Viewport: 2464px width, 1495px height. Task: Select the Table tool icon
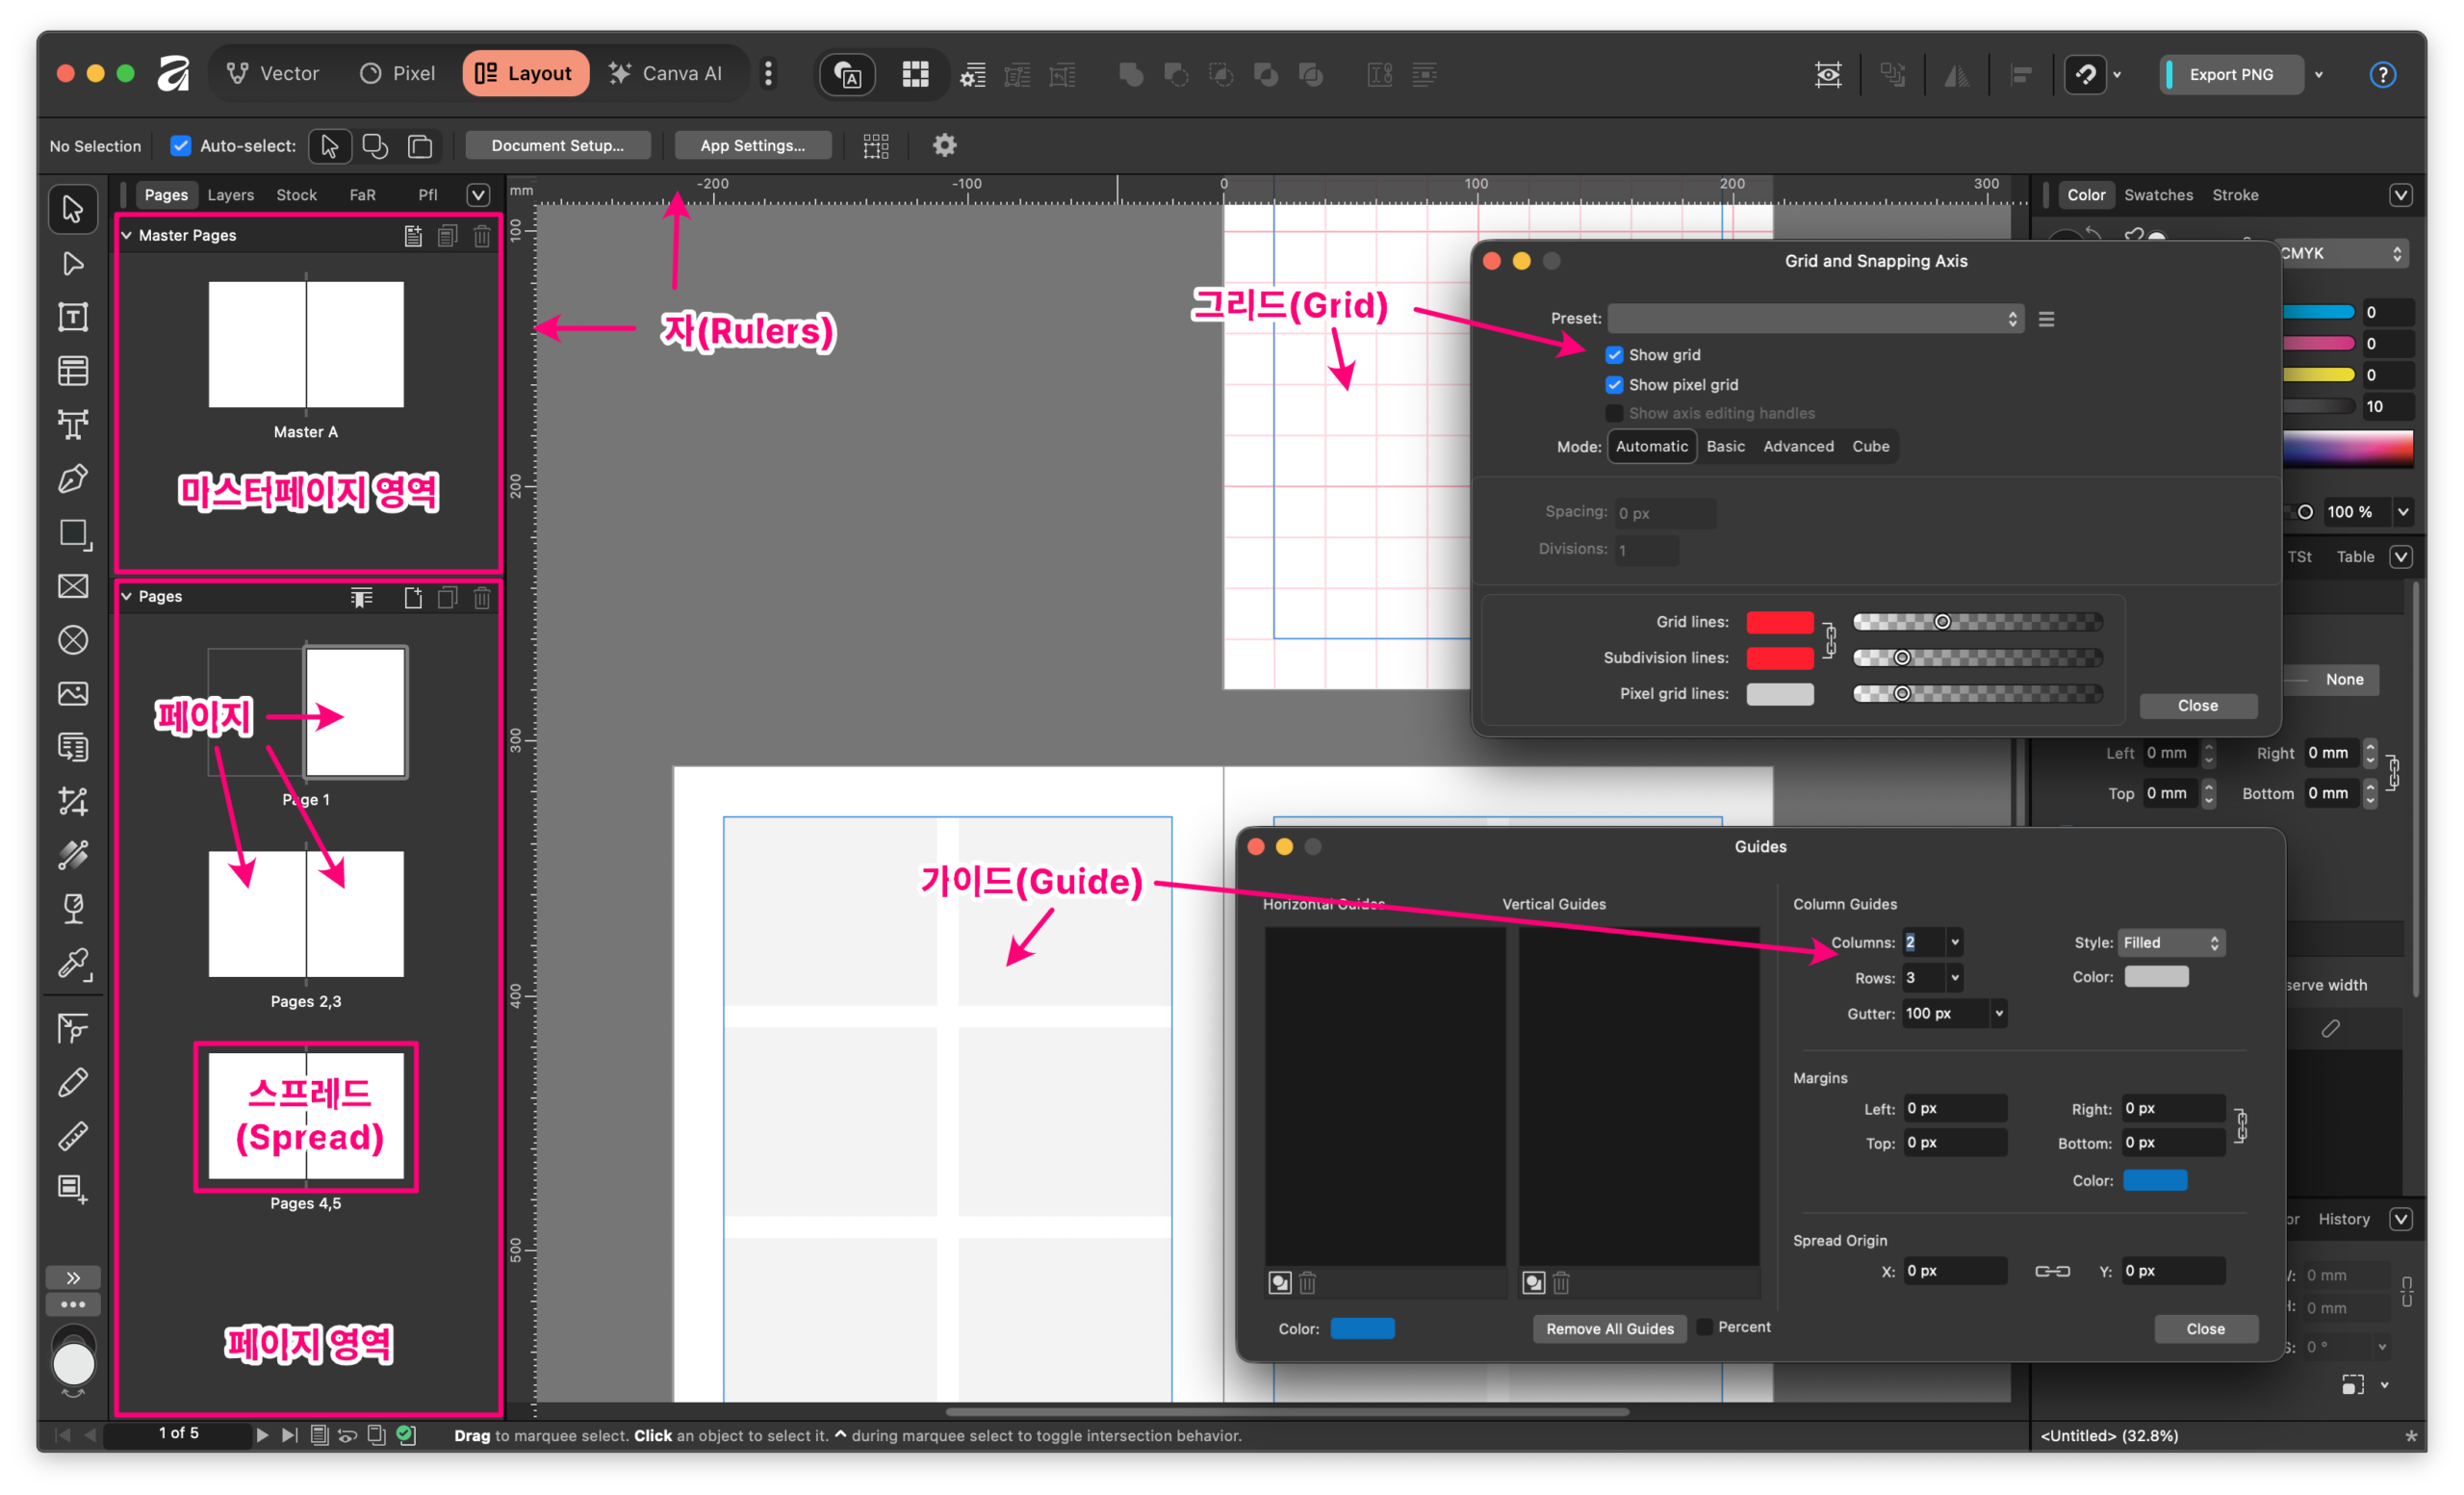(73, 371)
